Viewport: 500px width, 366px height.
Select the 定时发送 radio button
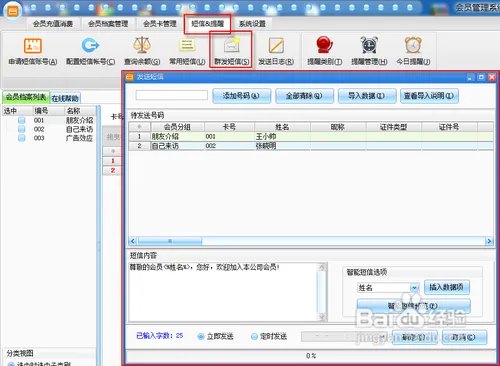pos(254,337)
